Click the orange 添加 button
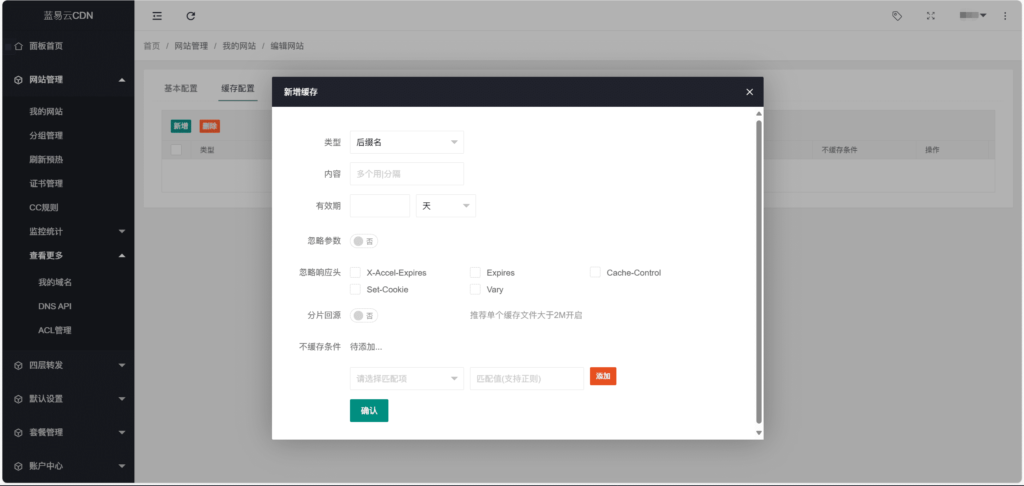This screenshot has width=1024, height=486. pyautogui.click(x=603, y=376)
